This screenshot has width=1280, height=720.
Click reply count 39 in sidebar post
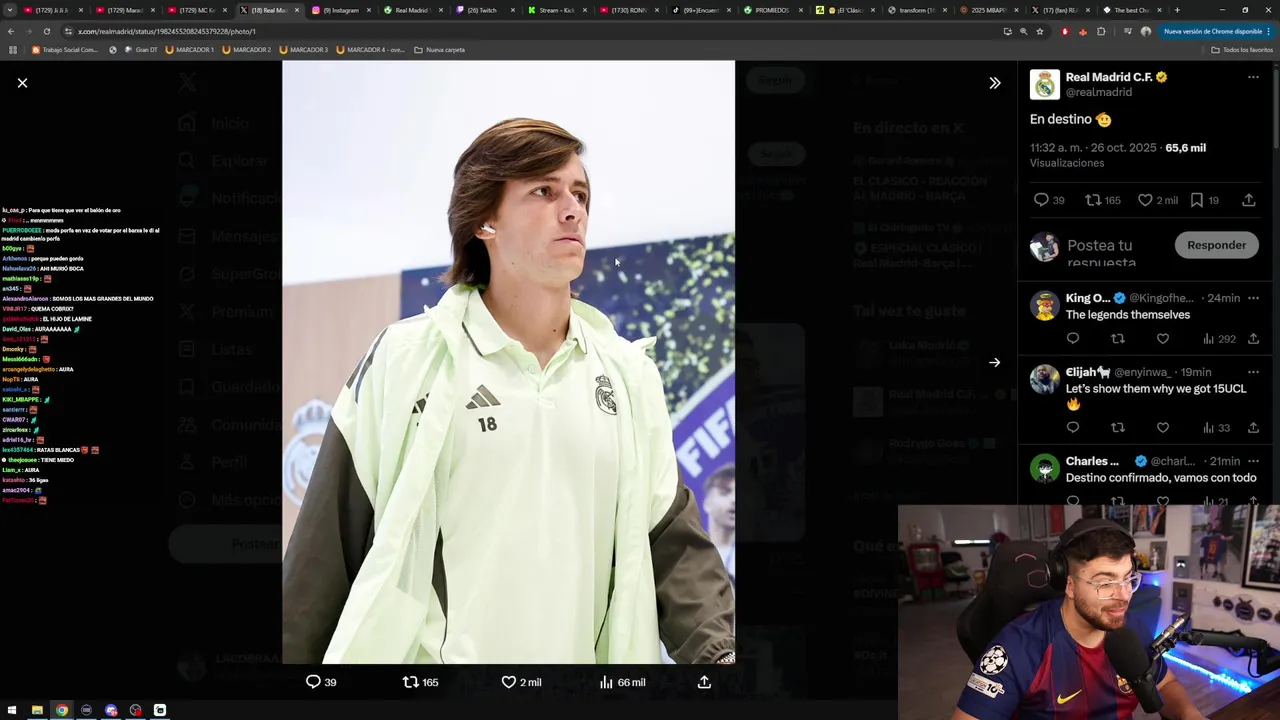click(1049, 200)
